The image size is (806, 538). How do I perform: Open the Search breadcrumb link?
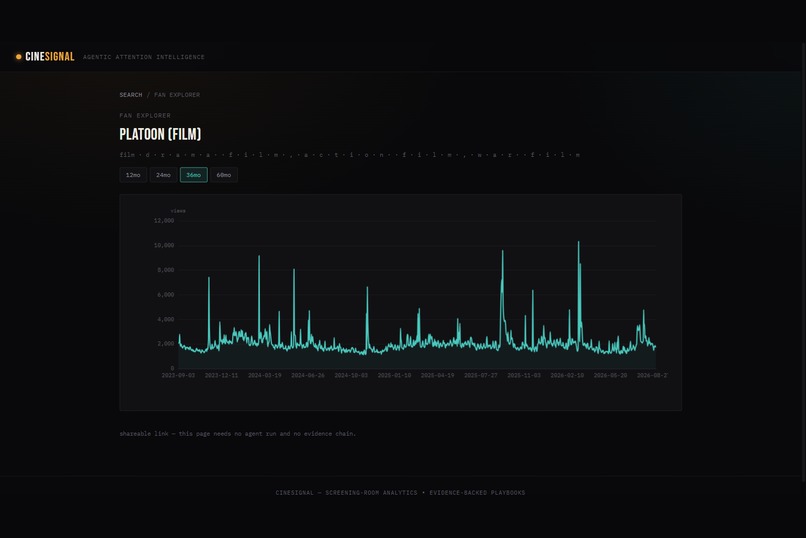tap(131, 95)
